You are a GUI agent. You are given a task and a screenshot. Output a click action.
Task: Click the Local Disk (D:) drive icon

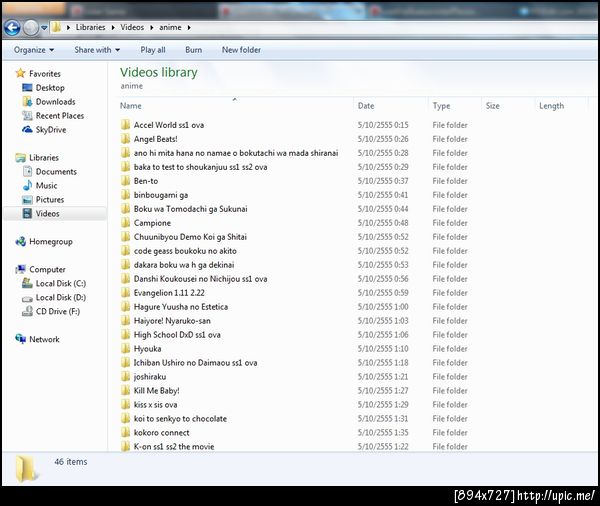(27, 299)
